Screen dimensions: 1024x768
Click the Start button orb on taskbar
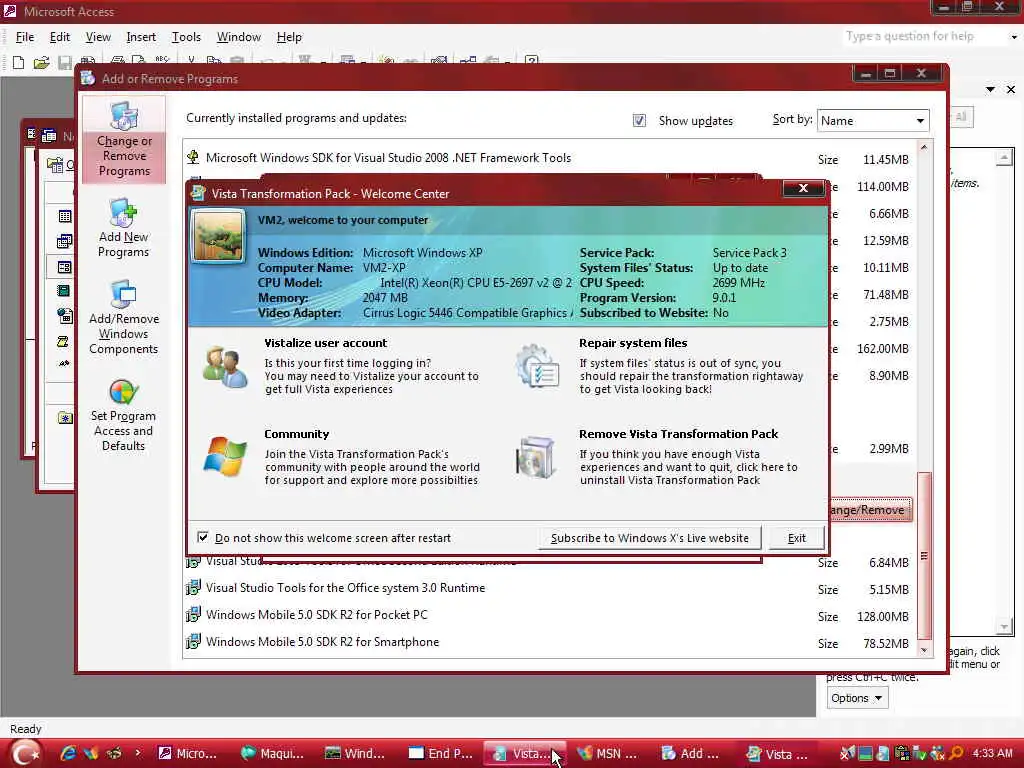click(x=26, y=753)
